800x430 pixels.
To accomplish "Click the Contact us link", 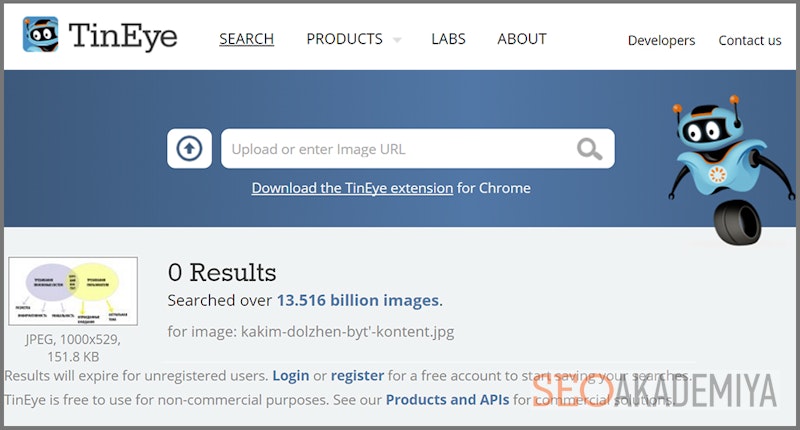I will (750, 40).
